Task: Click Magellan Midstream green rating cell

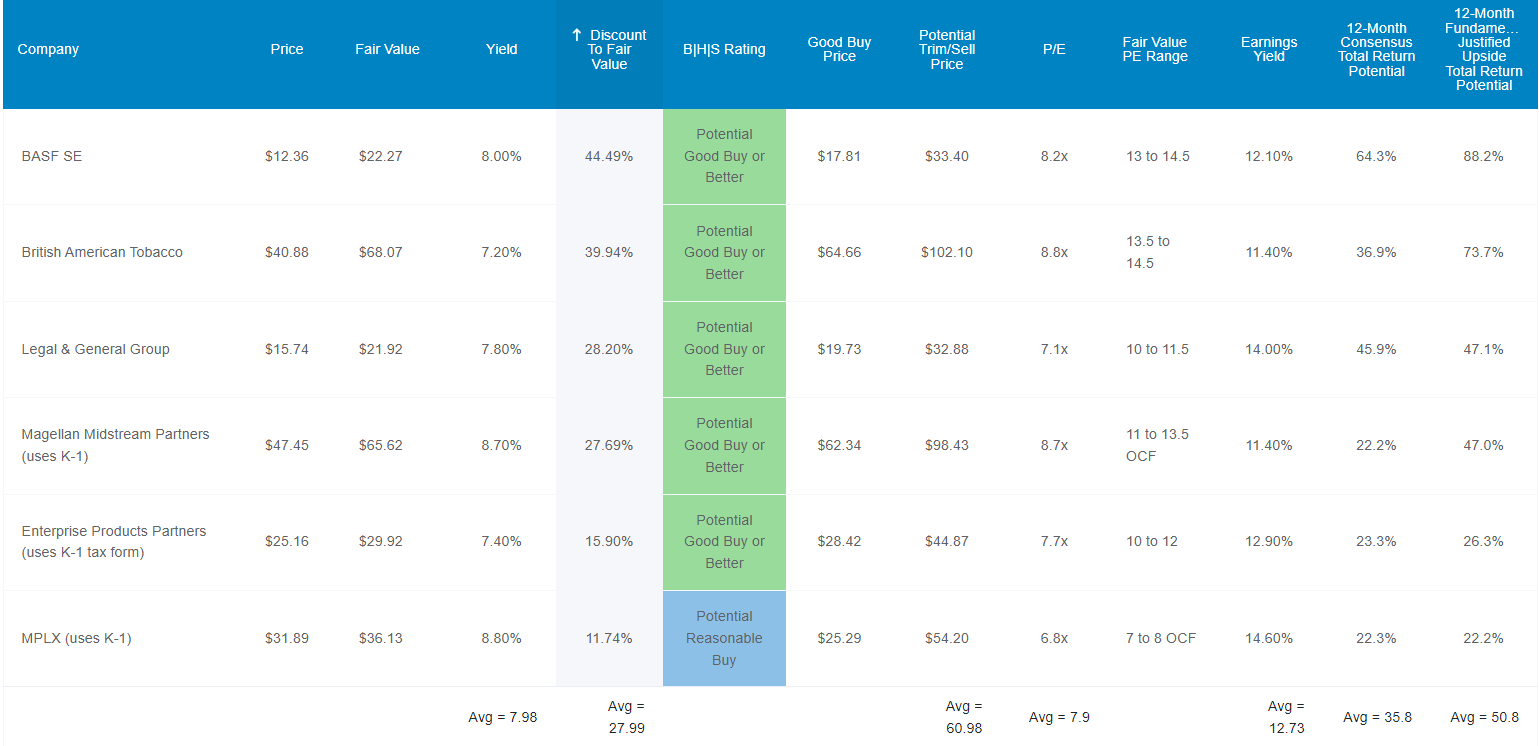Action: pos(724,445)
